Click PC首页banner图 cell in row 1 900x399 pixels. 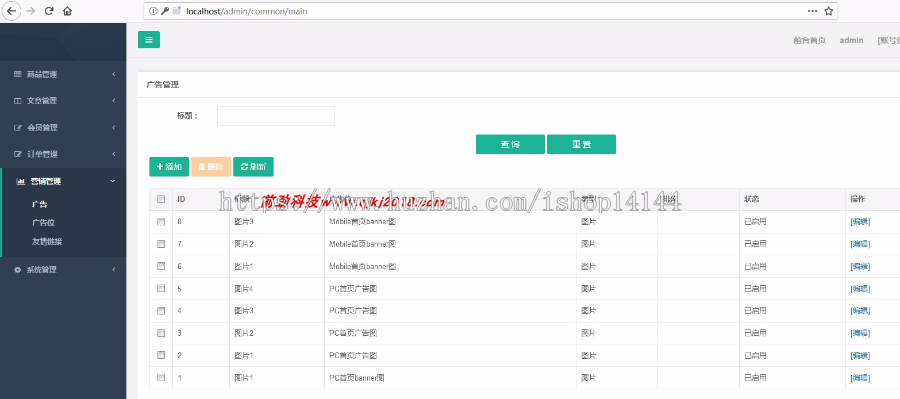click(x=356, y=378)
